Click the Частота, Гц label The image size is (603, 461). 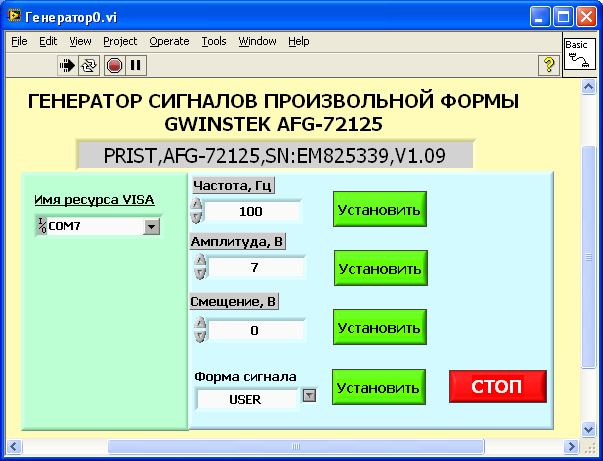coord(233,186)
